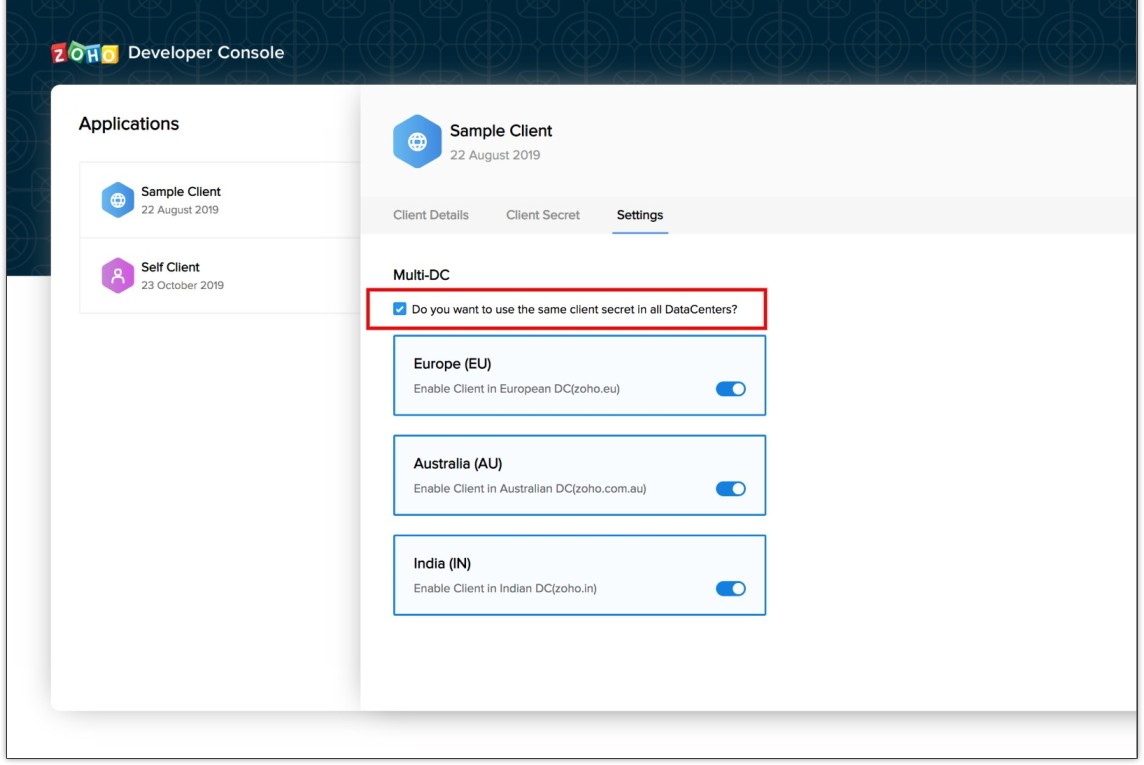Click the Self Client purple person icon
Screen dimensions: 1144x765
117,275
